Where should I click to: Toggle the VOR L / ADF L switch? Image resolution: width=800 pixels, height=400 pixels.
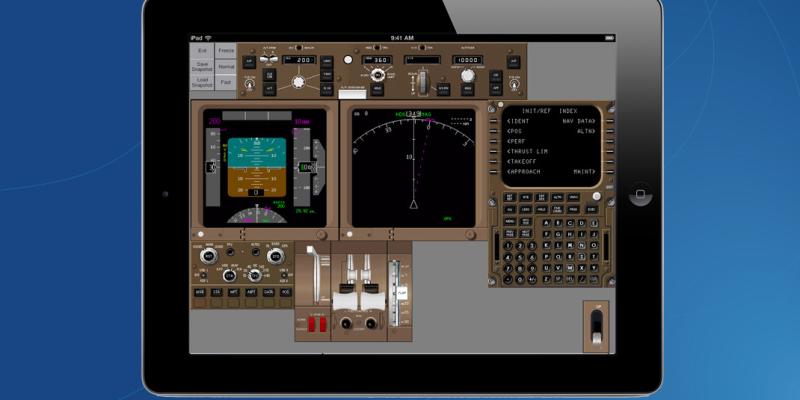[x=204, y=275]
